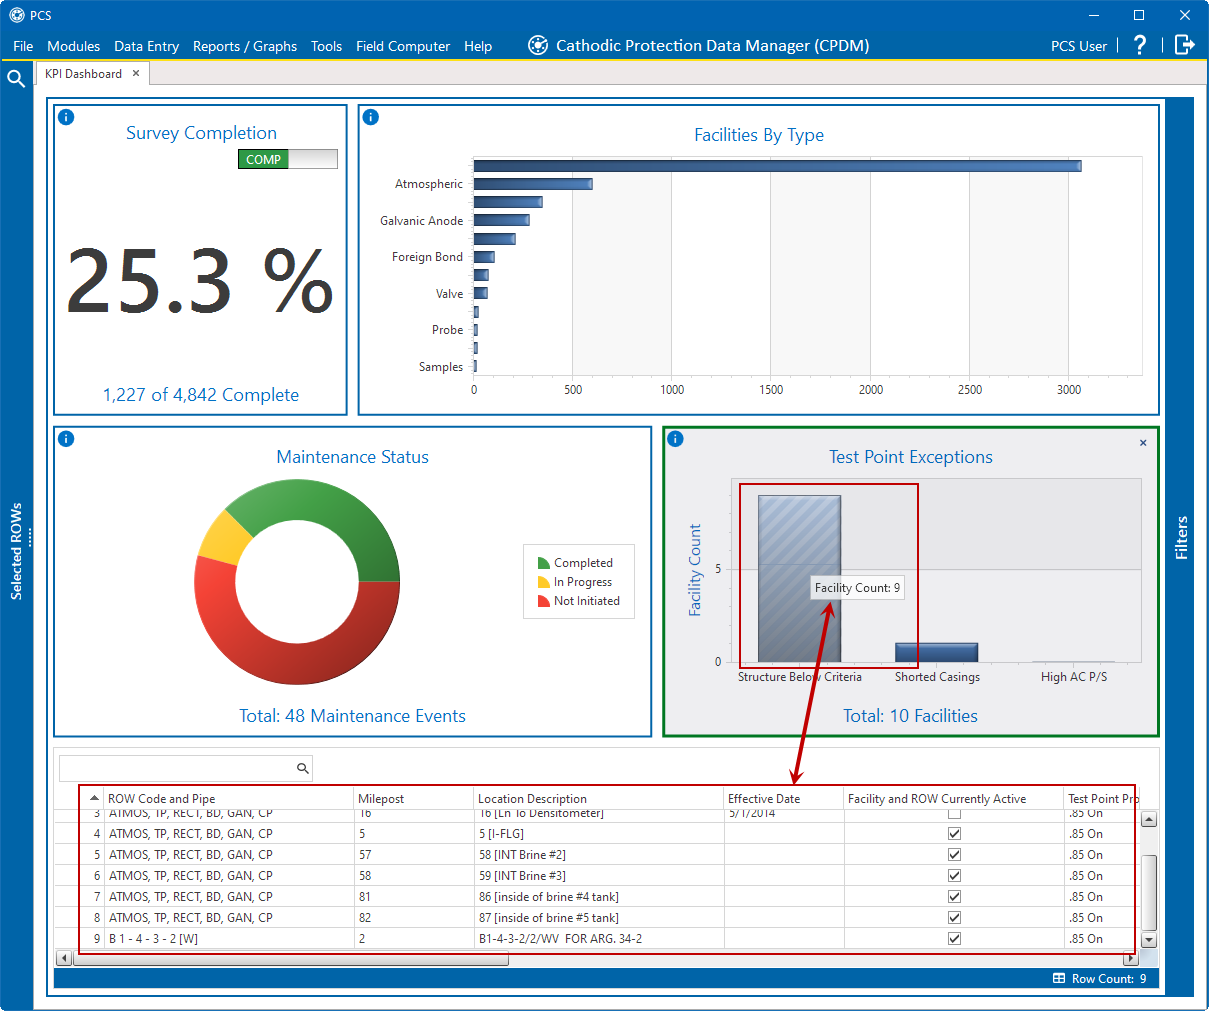Click the search magnifier icon in left sidebar
Image resolution: width=1209 pixels, height=1011 pixels.
pos(16,78)
